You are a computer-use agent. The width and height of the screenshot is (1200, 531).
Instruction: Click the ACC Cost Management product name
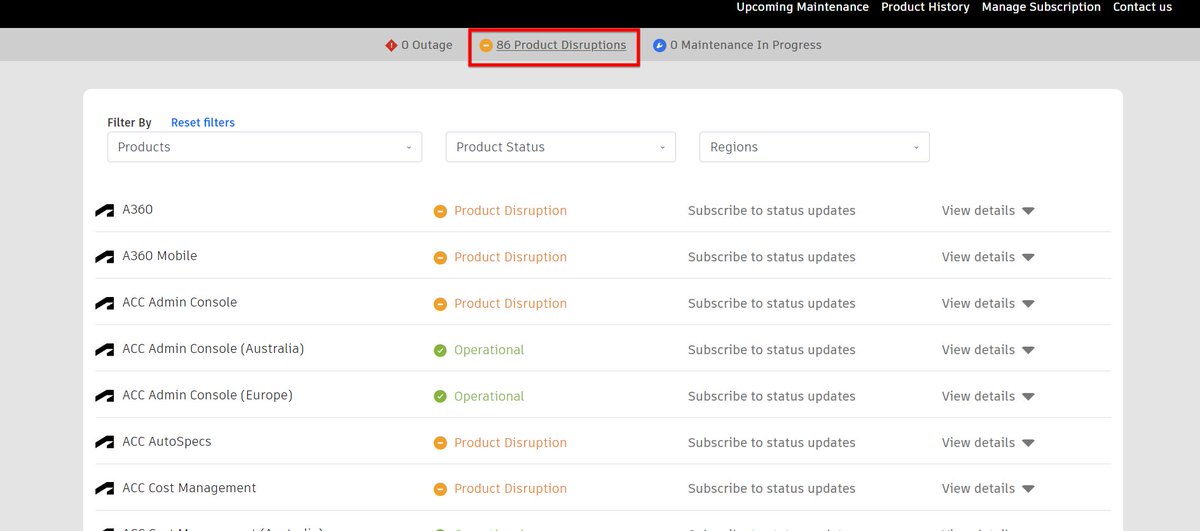(189, 488)
